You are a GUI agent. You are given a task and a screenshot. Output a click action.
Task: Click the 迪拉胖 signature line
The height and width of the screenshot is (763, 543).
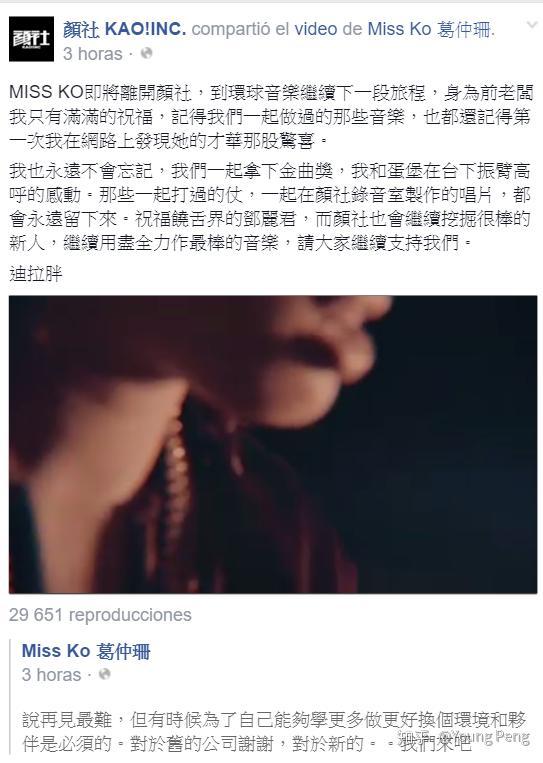[36, 274]
